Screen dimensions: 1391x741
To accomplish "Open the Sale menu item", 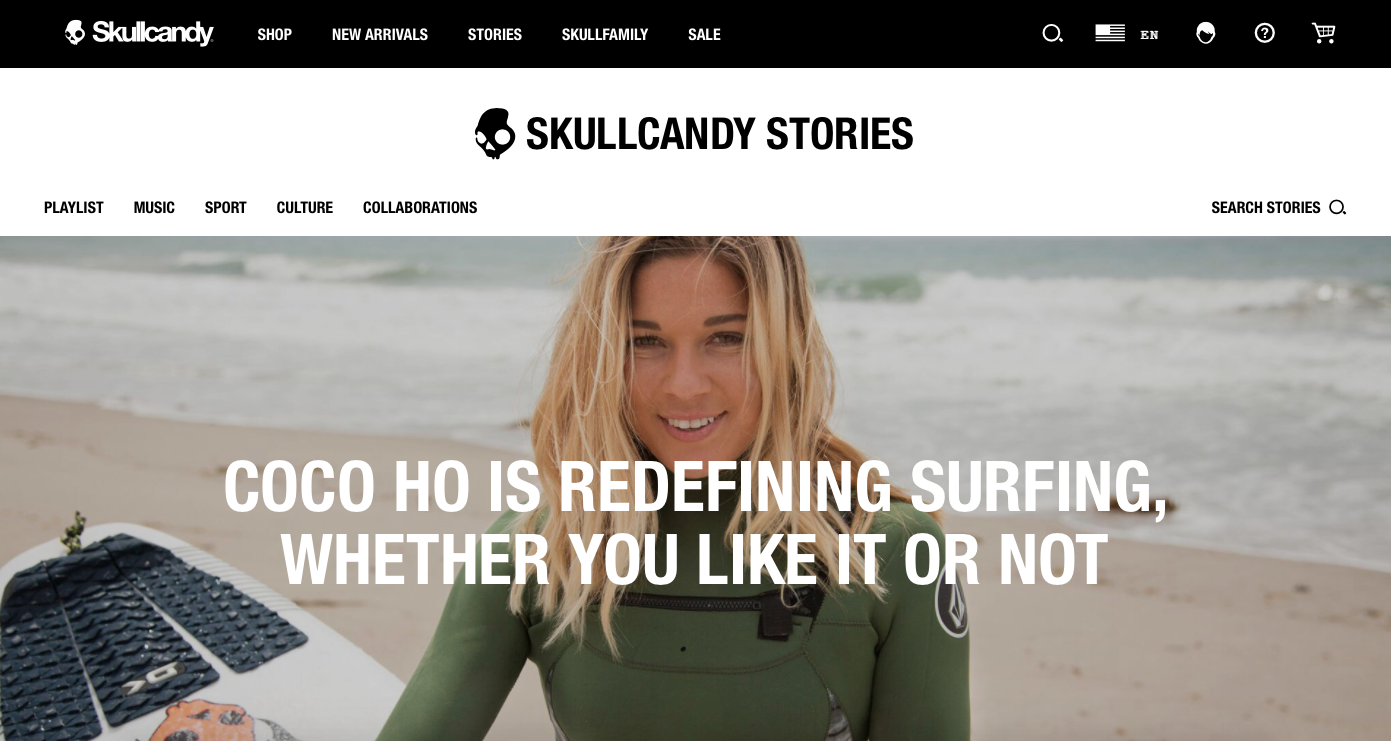I will pyautogui.click(x=704, y=34).
